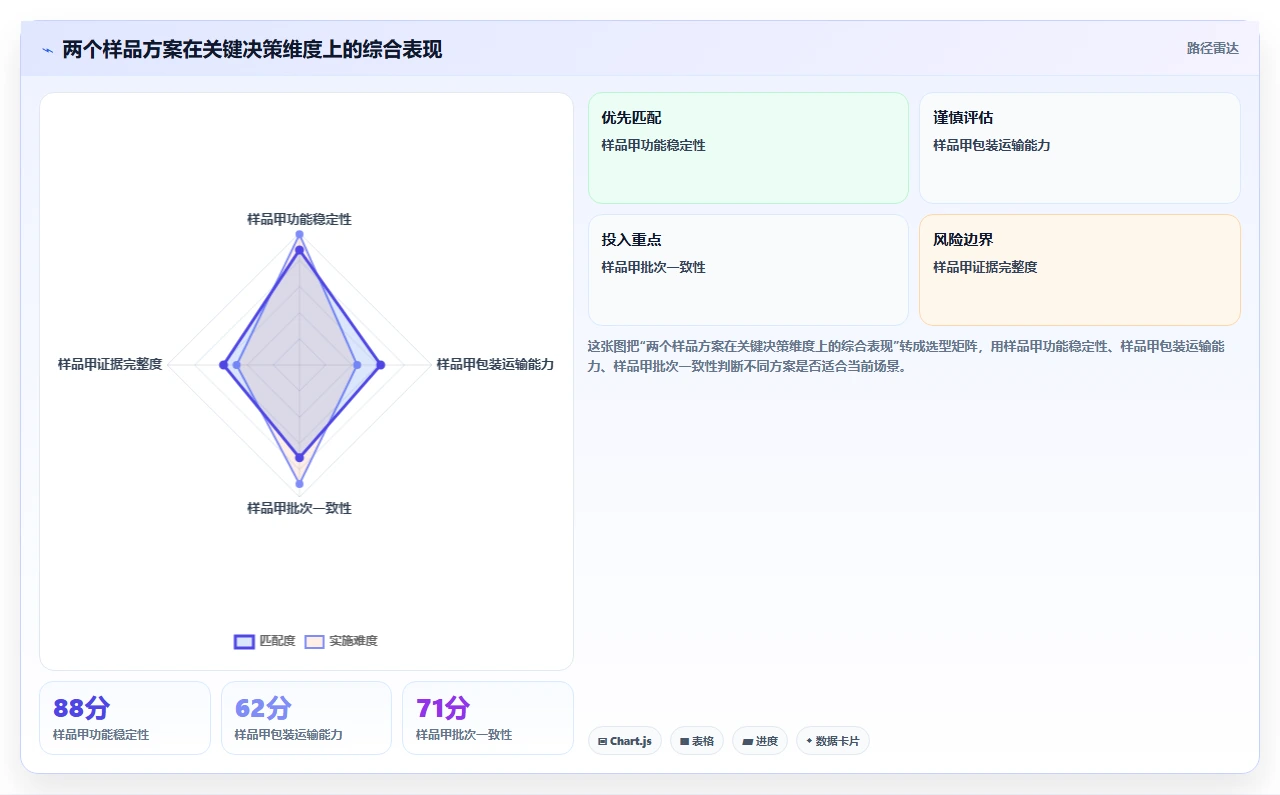
Task: Click the light 实施难度 point on 批次一致性 axis
Action: coord(299,484)
